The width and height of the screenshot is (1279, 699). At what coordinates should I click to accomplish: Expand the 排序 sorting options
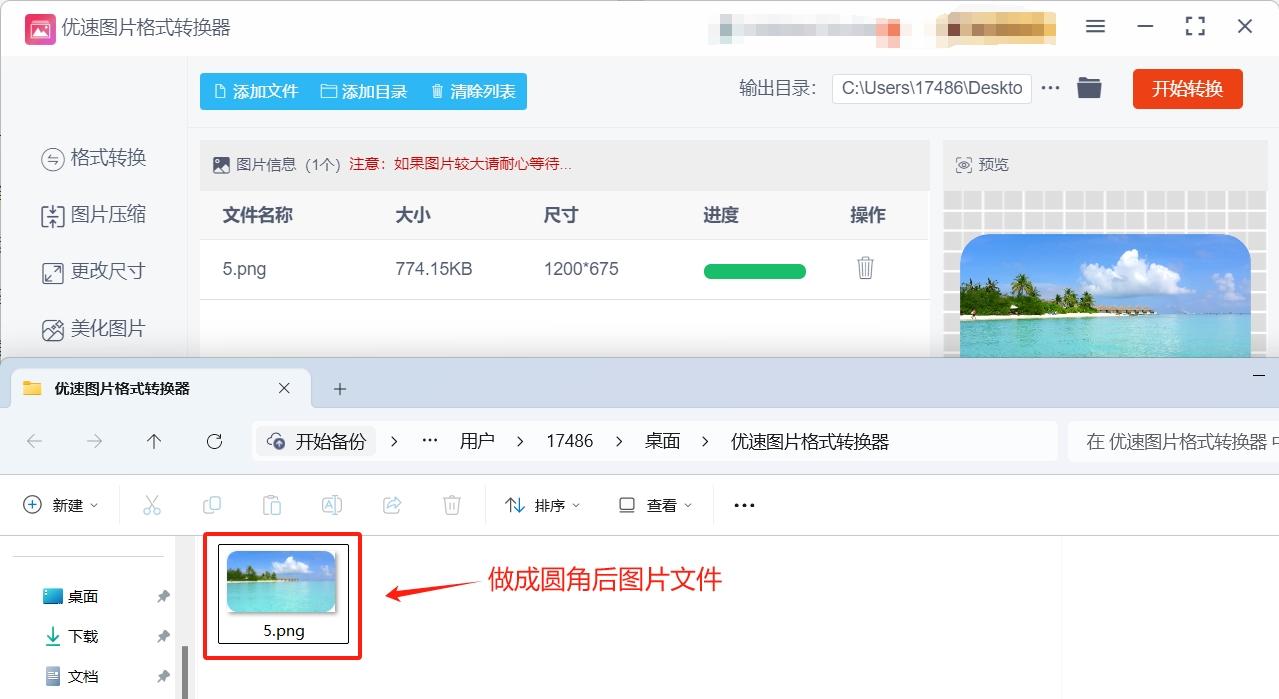tap(542, 504)
